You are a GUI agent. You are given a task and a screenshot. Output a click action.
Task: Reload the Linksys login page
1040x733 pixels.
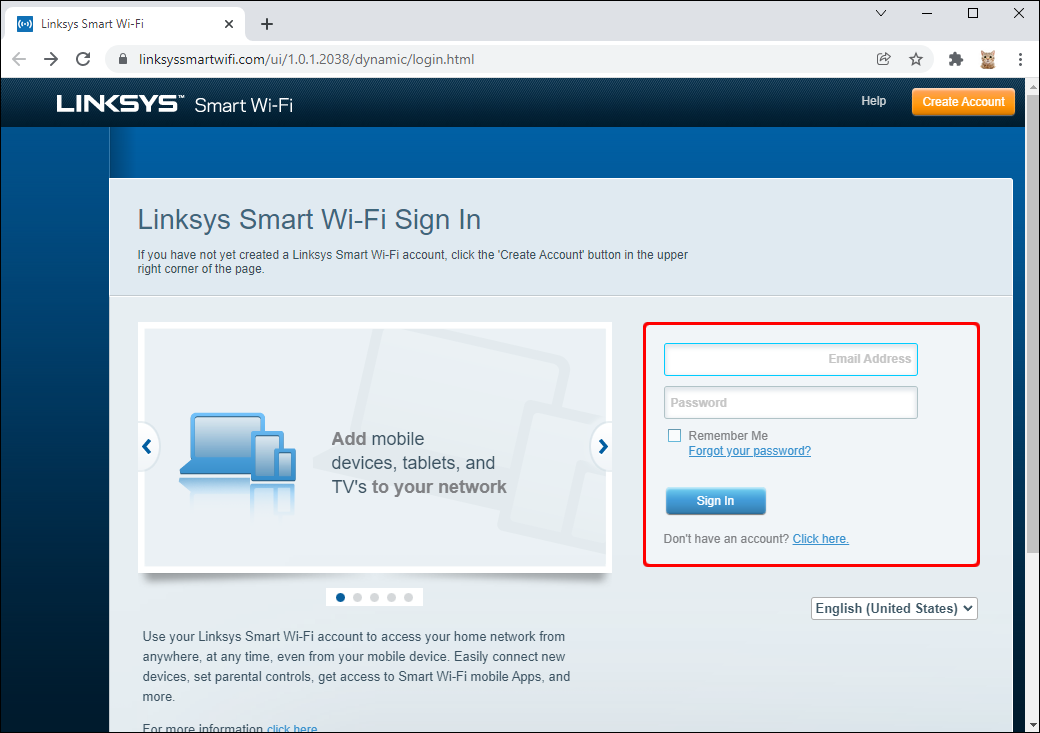(83, 59)
